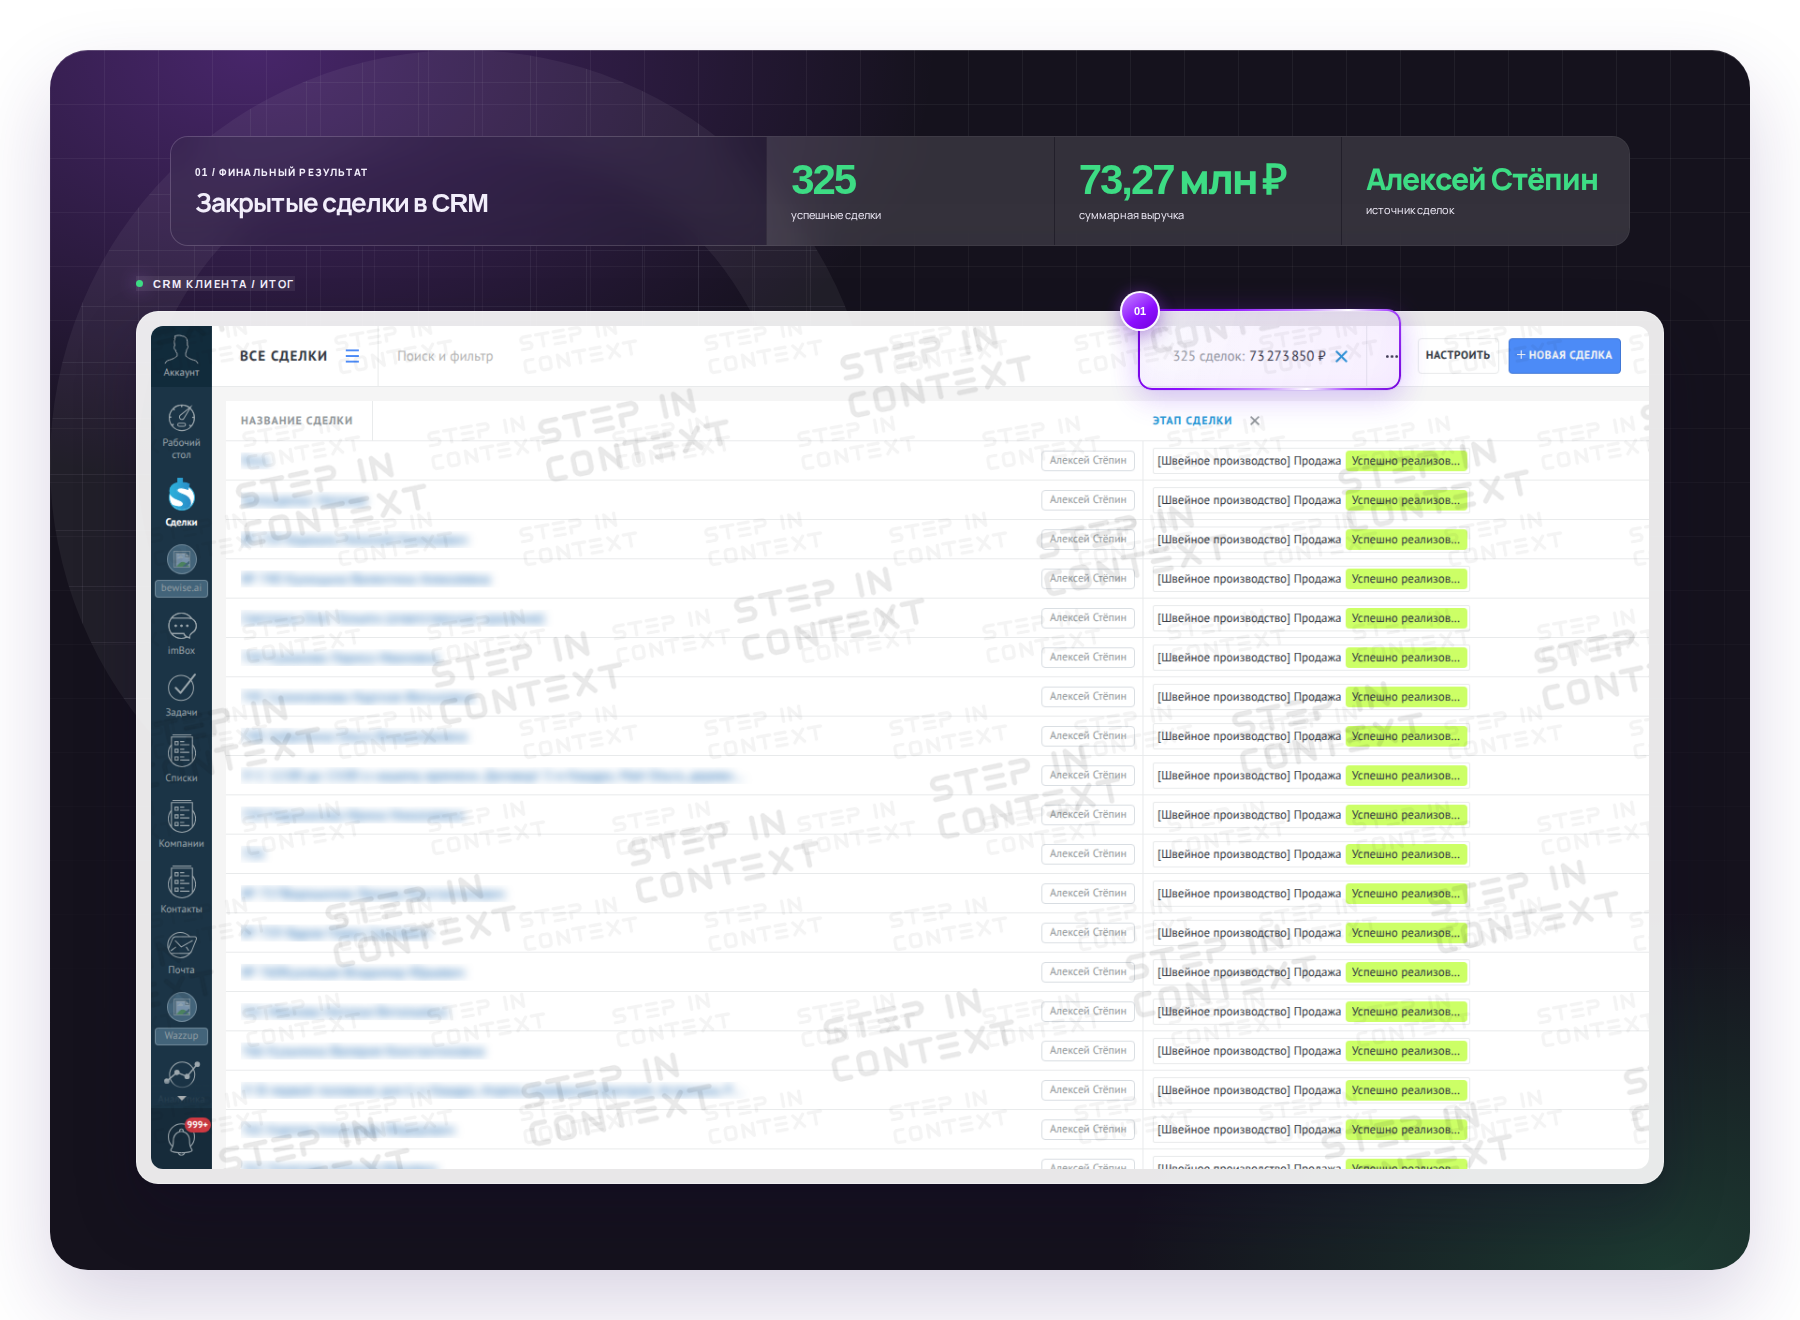Viewport: 1800px width, 1320px height.
Task: Open the bewise.ai sidebar widget
Action: pyautogui.click(x=181, y=571)
